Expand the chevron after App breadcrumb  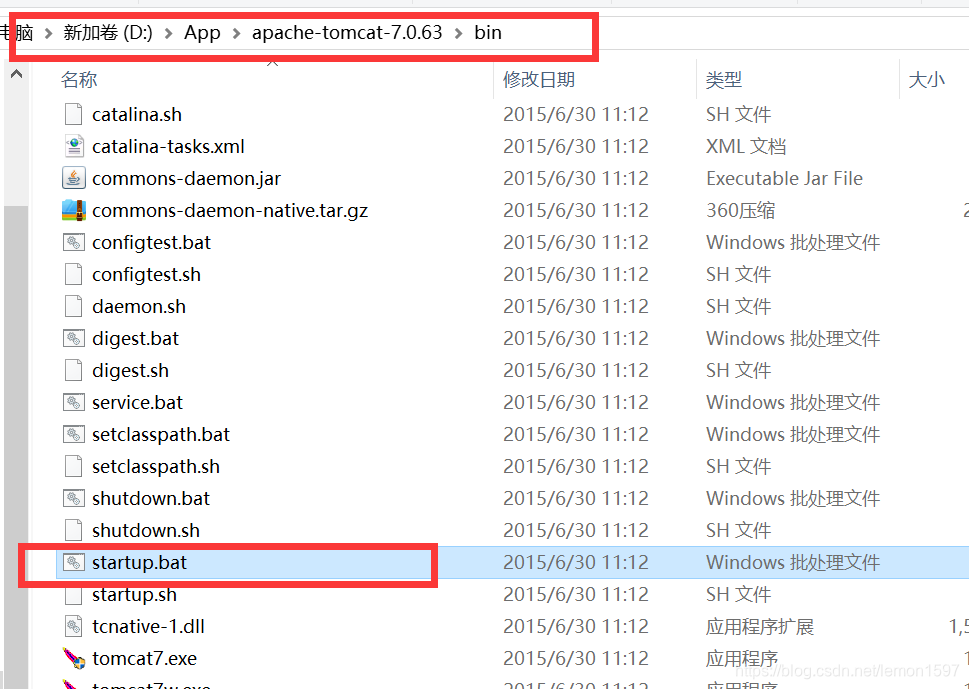click(236, 33)
